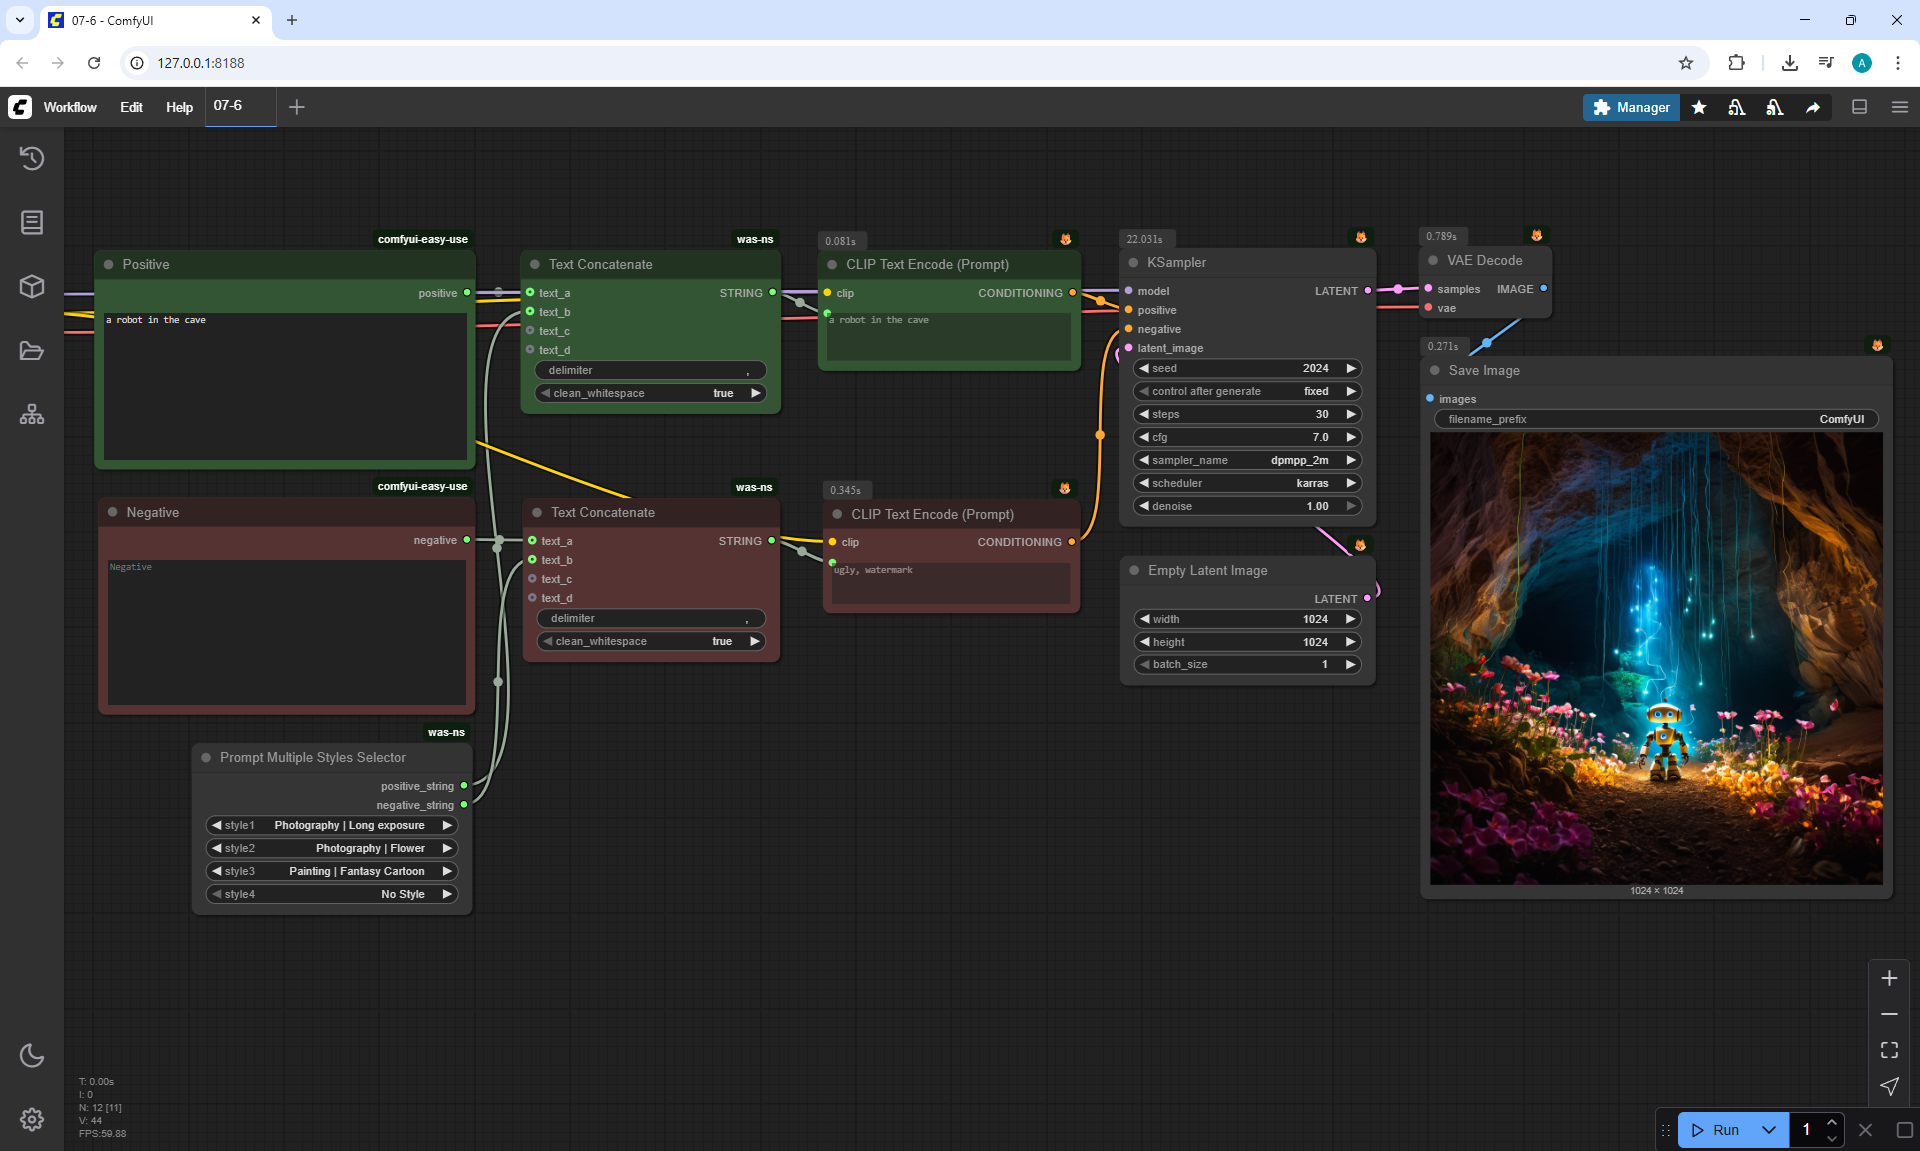Click the denoise slider in KSampler
The image size is (1920, 1151).
[x=1246, y=506]
